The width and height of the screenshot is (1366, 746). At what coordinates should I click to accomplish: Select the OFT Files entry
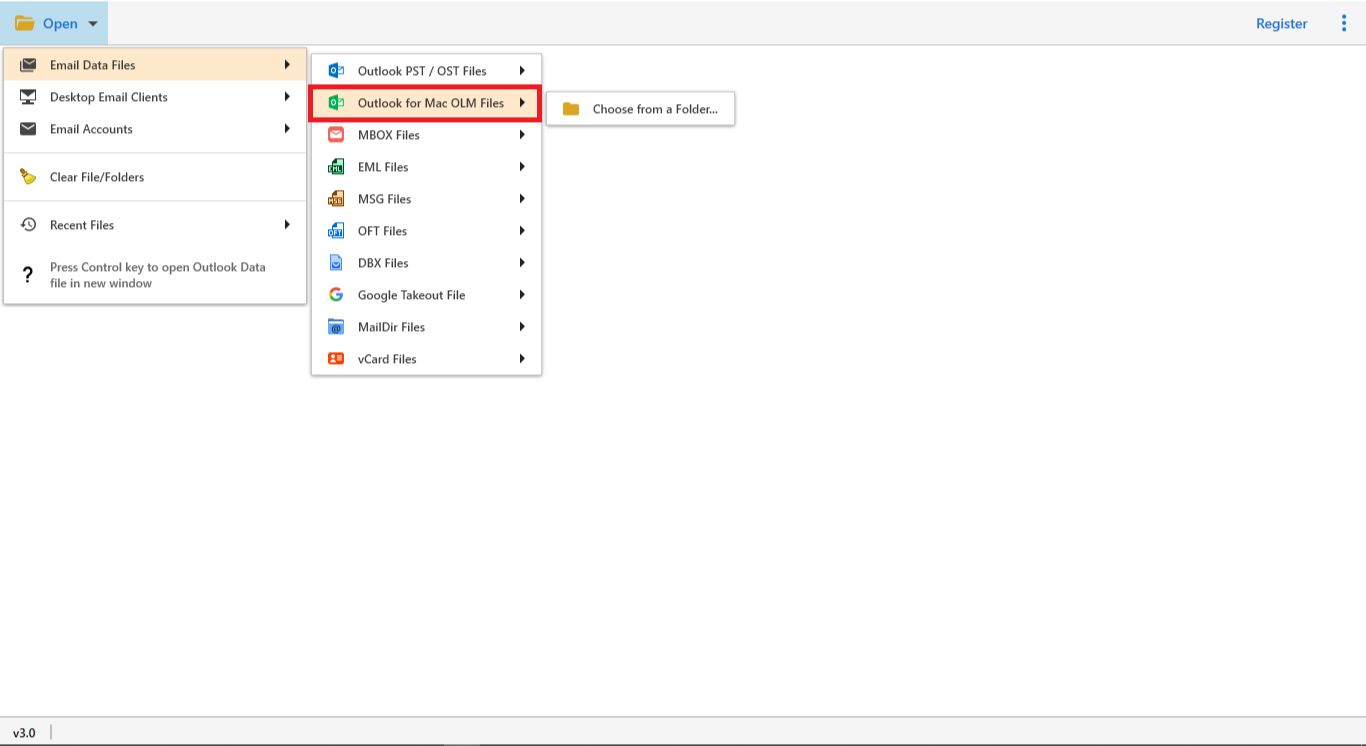pyautogui.click(x=427, y=231)
